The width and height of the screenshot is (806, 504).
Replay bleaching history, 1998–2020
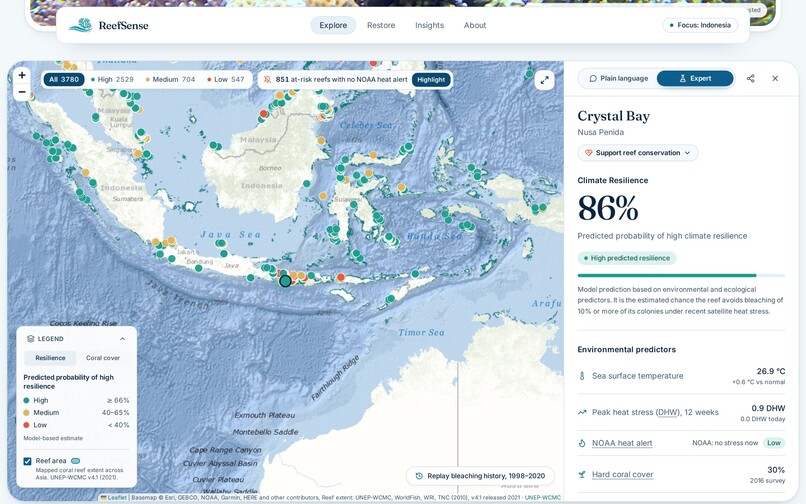(x=480, y=476)
